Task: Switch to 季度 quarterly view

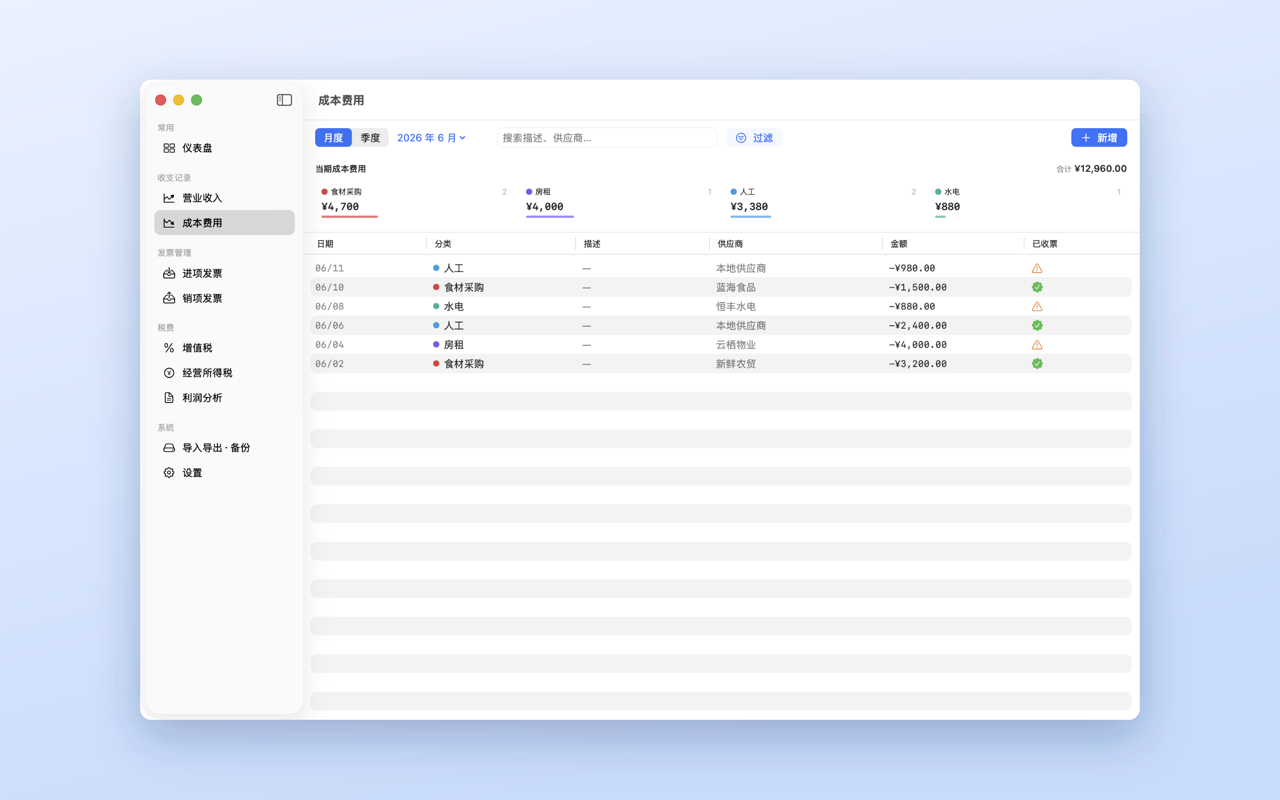Action: [370, 138]
